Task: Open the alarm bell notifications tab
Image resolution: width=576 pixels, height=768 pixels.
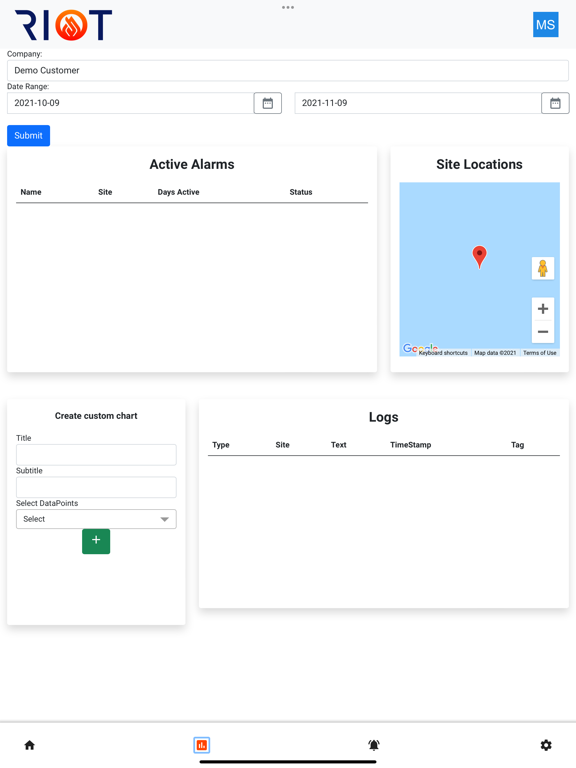Action: point(374,745)
